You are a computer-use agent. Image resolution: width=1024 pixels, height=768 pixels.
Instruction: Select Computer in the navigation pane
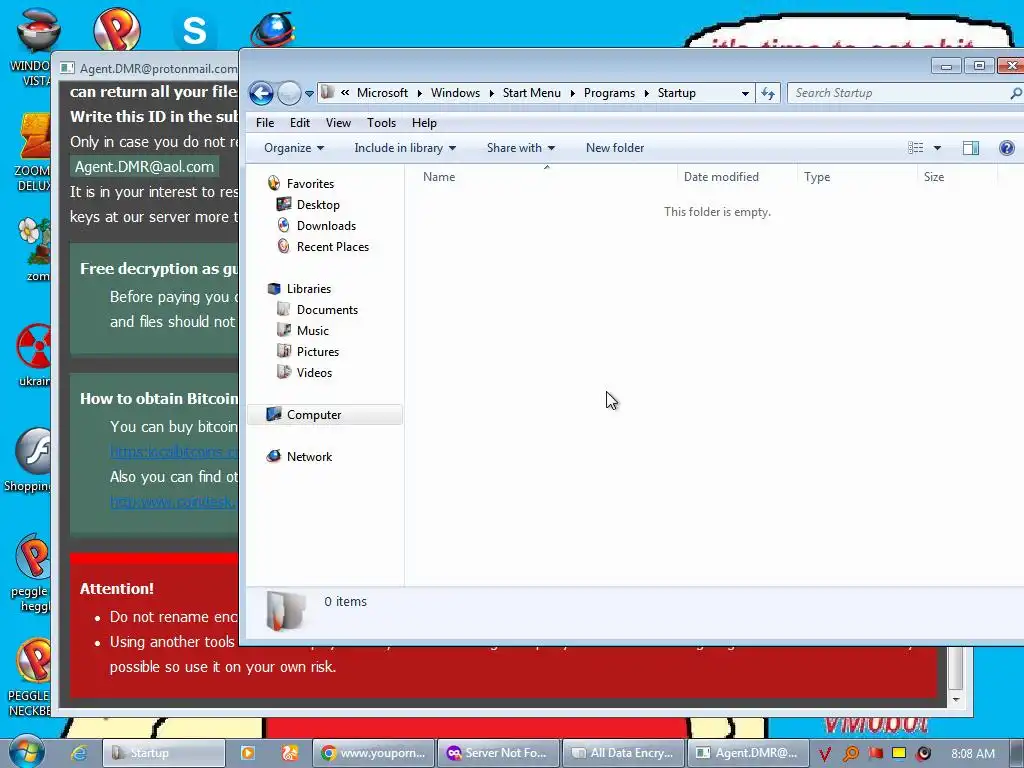click(x=325, y=415)
